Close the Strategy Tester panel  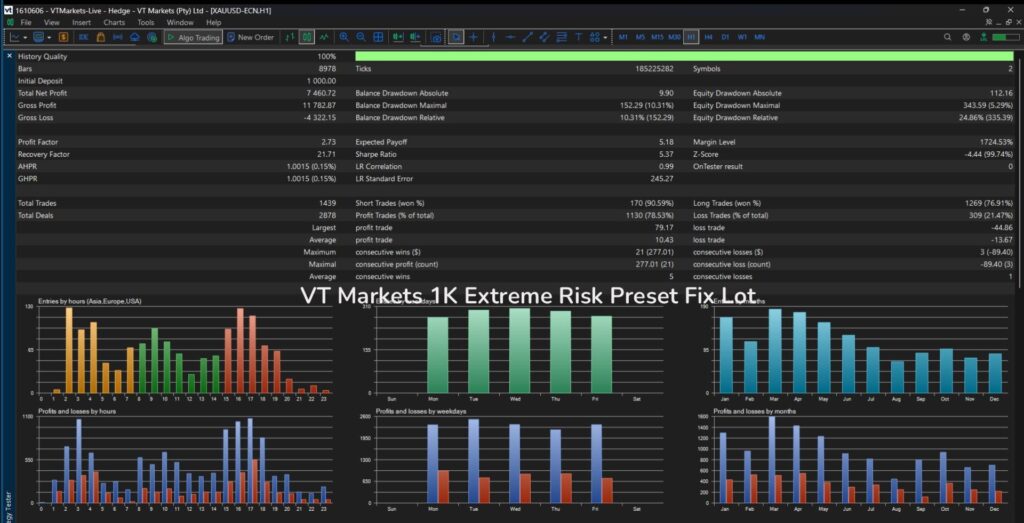[9, 56]
